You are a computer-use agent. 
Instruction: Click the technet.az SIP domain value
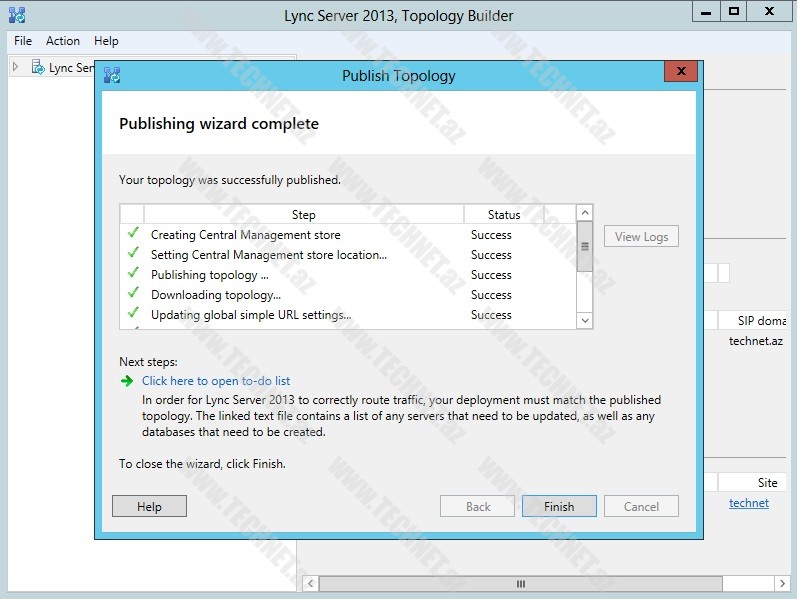755,341
